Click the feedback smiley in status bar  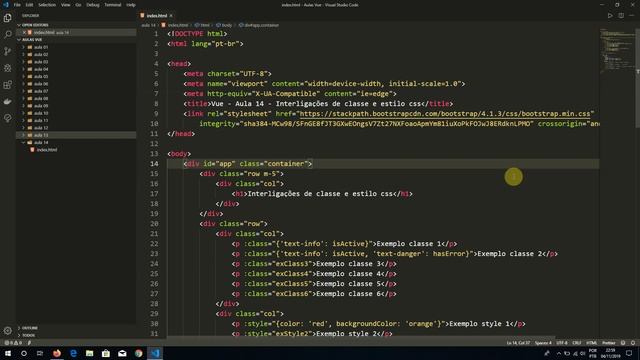tap(623, 343)
